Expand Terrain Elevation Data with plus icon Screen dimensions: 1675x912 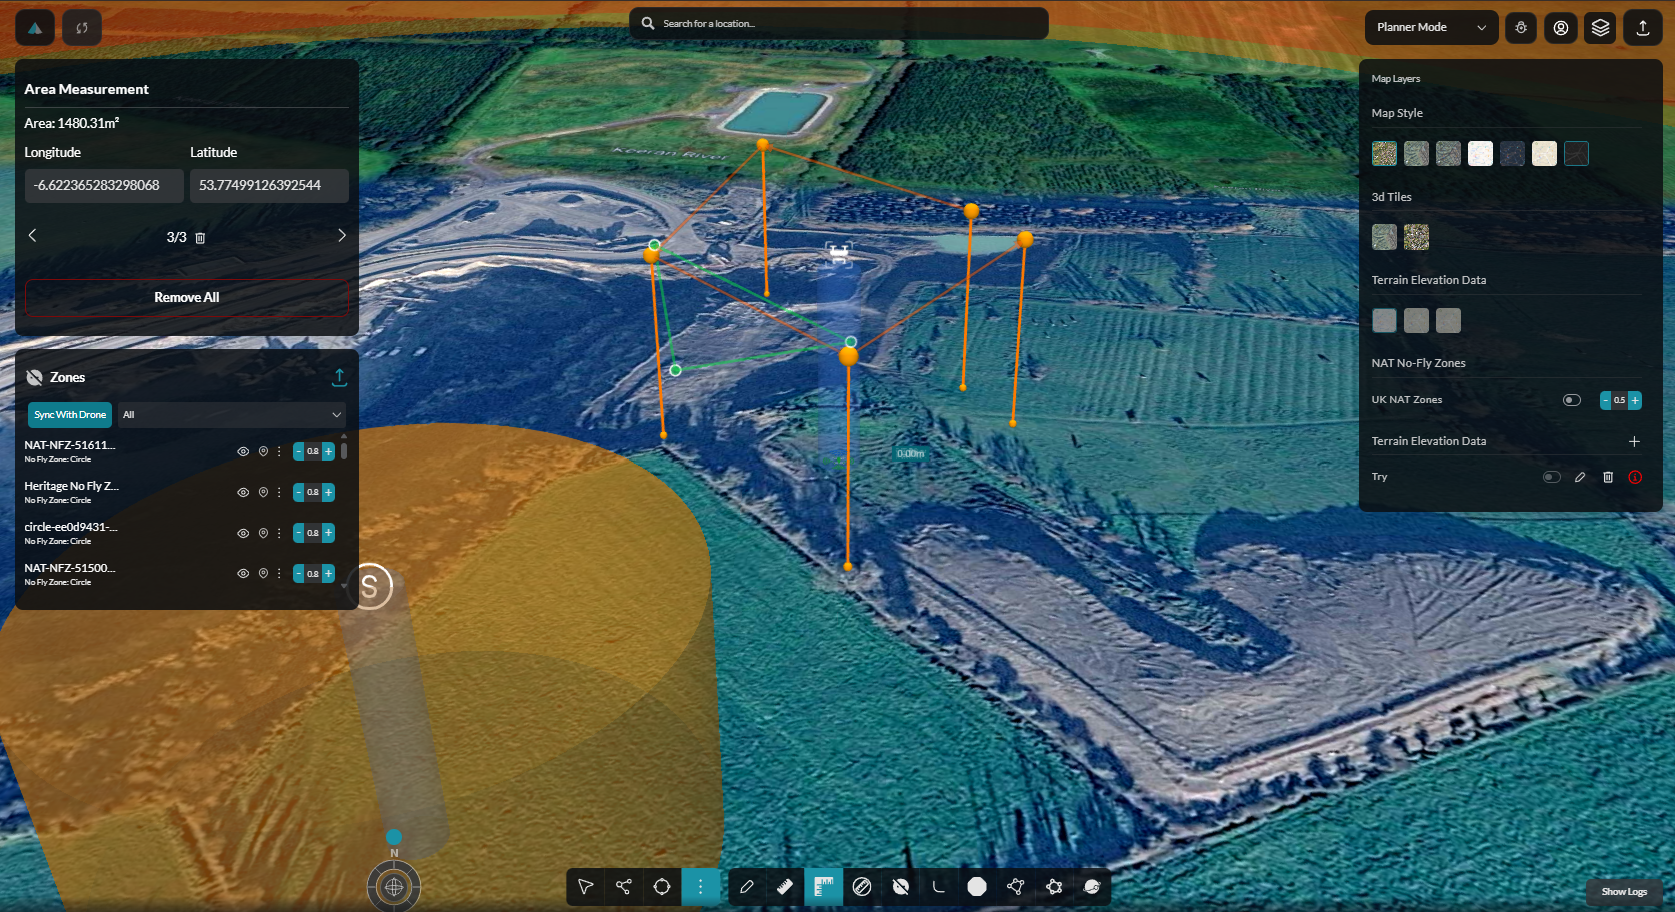pyautogui.click(x=1634, y=441)
